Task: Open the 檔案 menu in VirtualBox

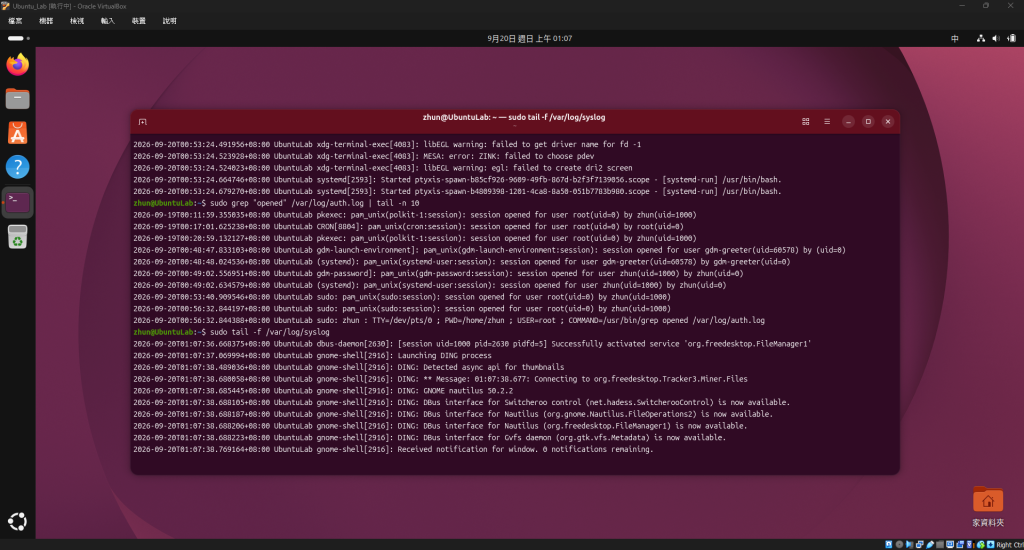Action: (x=15, y=21)
